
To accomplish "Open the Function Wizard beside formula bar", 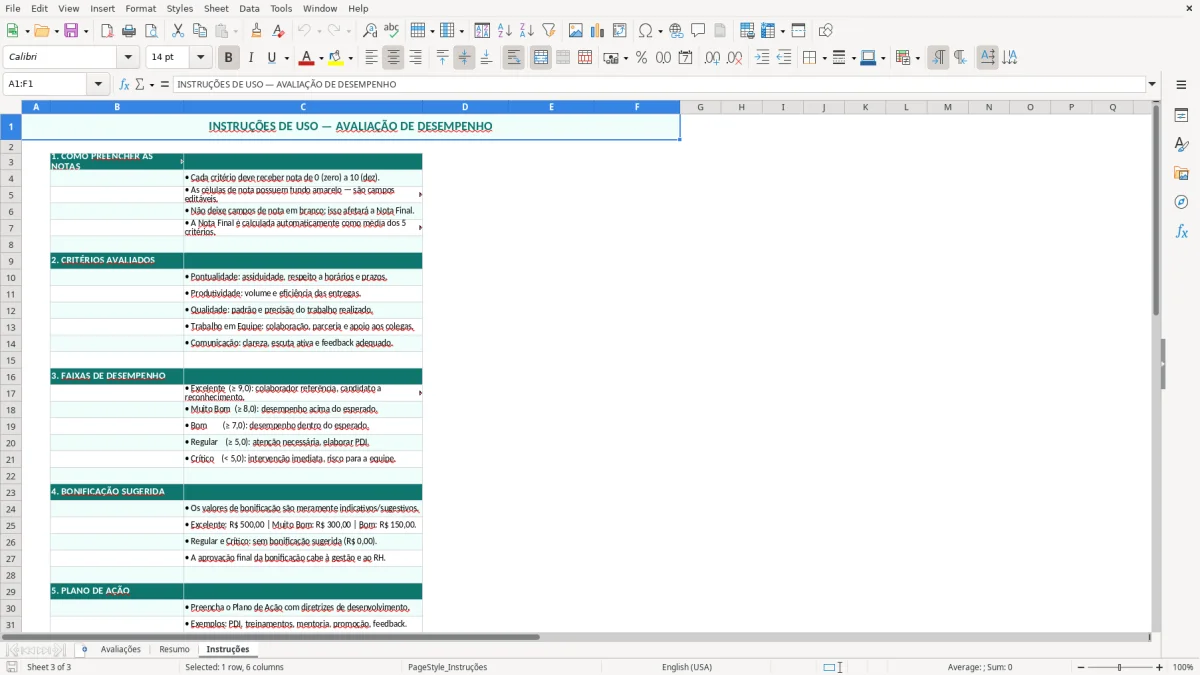I will click(124, 84).
